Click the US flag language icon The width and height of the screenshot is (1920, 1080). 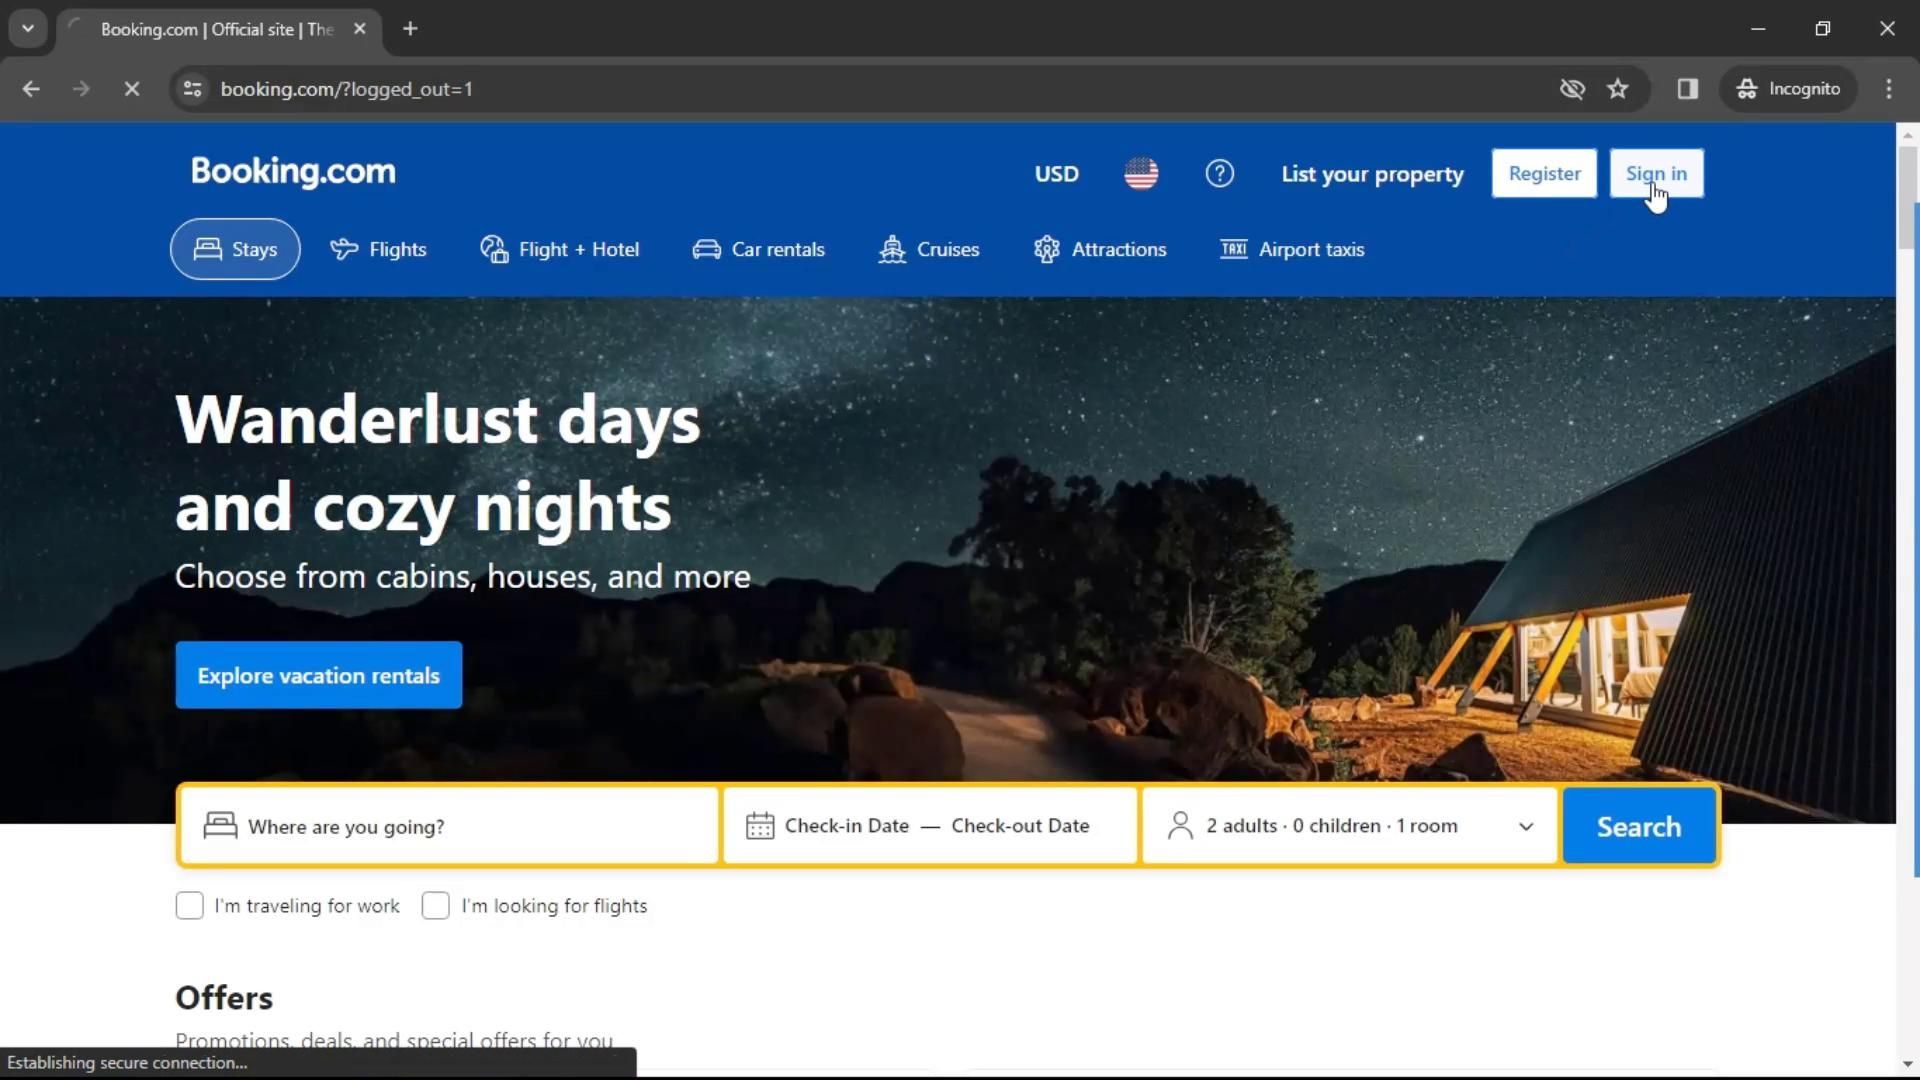[1141, 174]
